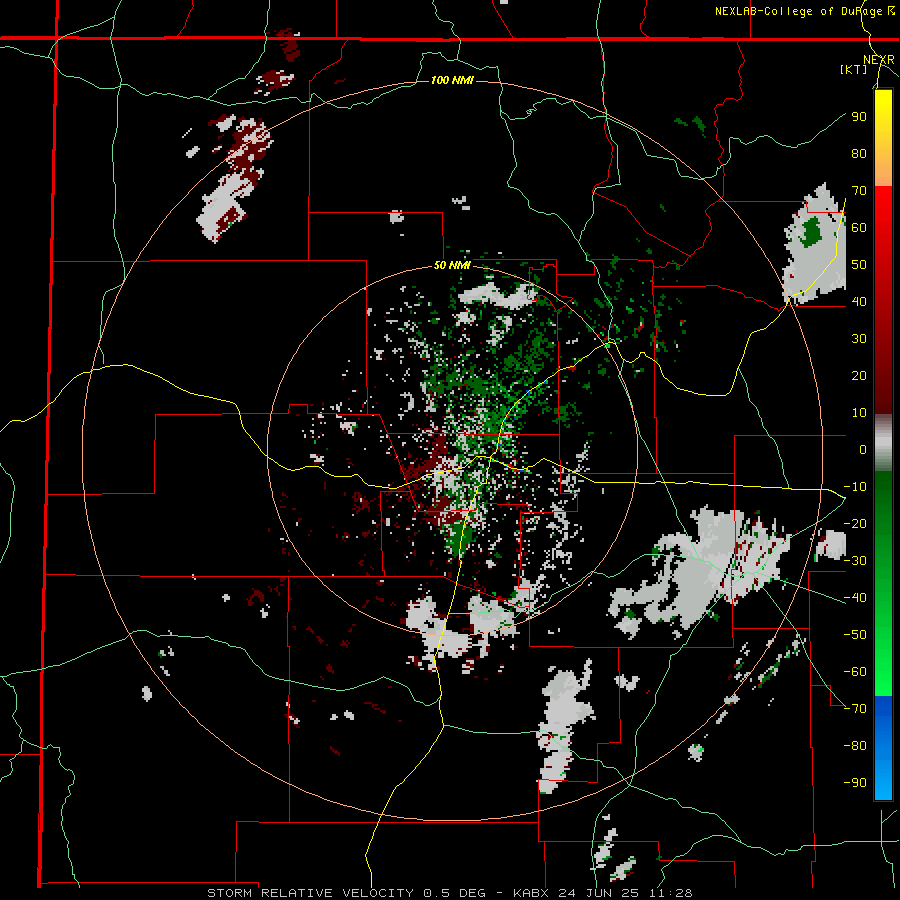Click the positive 50 scale value
The width and height of the screenshot is (900, 900).
pos(859,265)
